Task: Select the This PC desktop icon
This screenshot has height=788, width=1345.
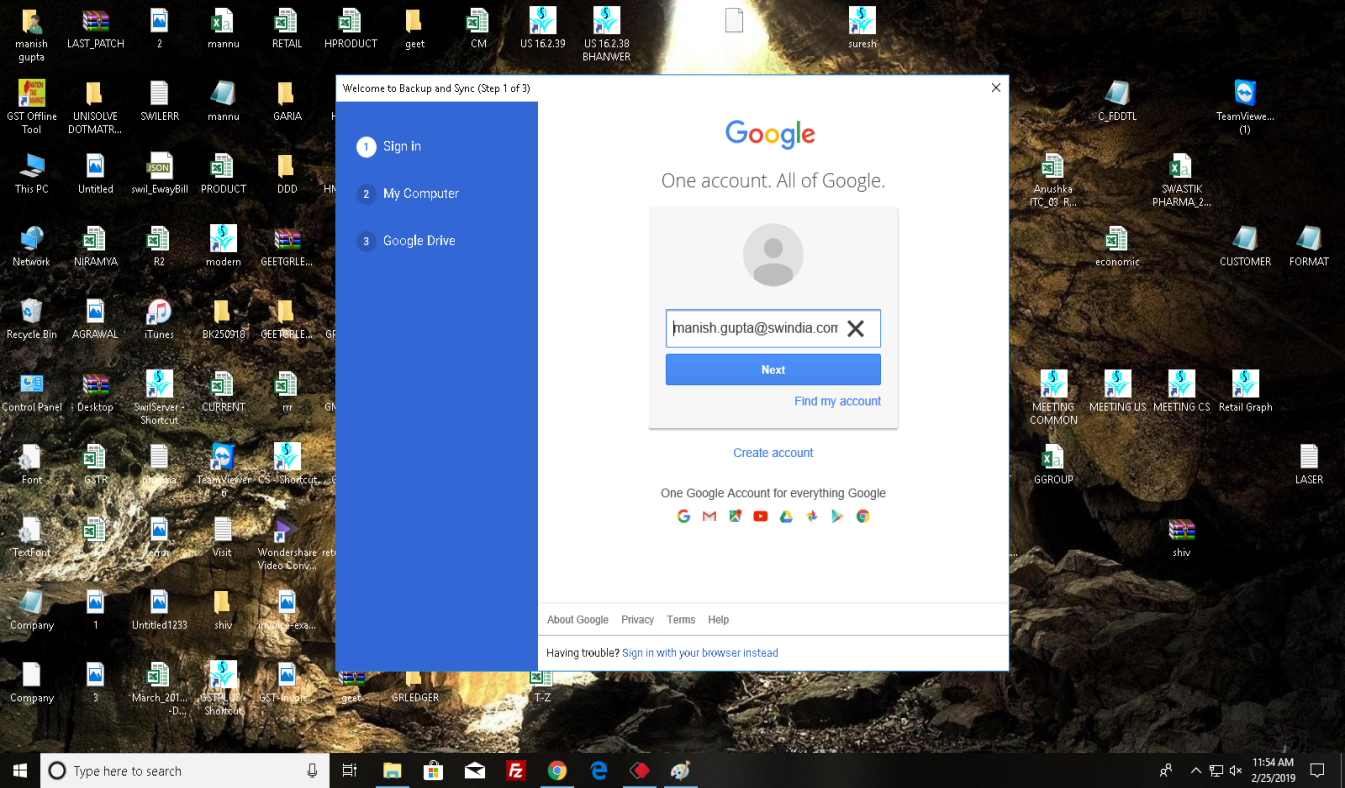Action: tap(32, 174)
